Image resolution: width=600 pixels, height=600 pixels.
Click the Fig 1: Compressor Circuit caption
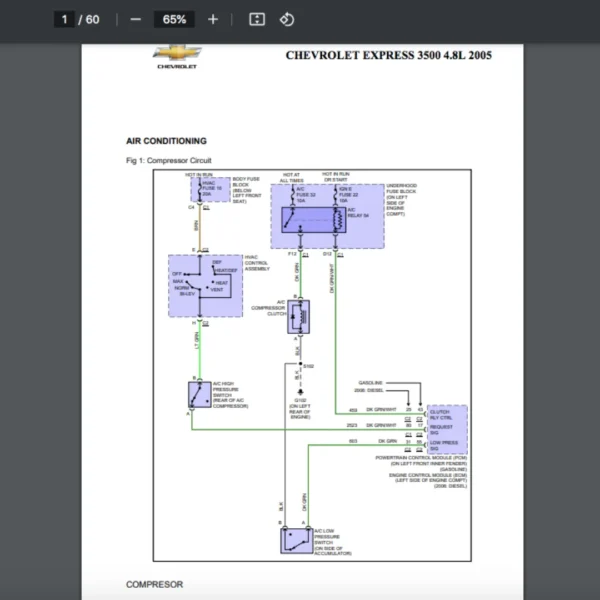[169, 160]
